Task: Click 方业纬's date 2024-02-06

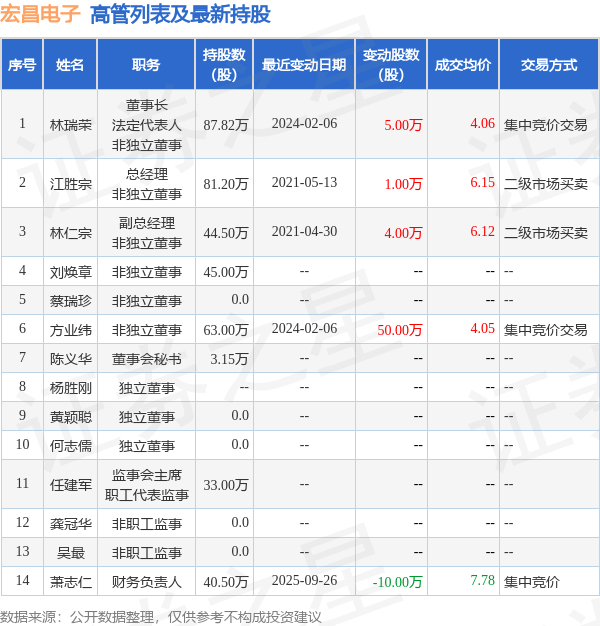Action: tap(304, 328)
